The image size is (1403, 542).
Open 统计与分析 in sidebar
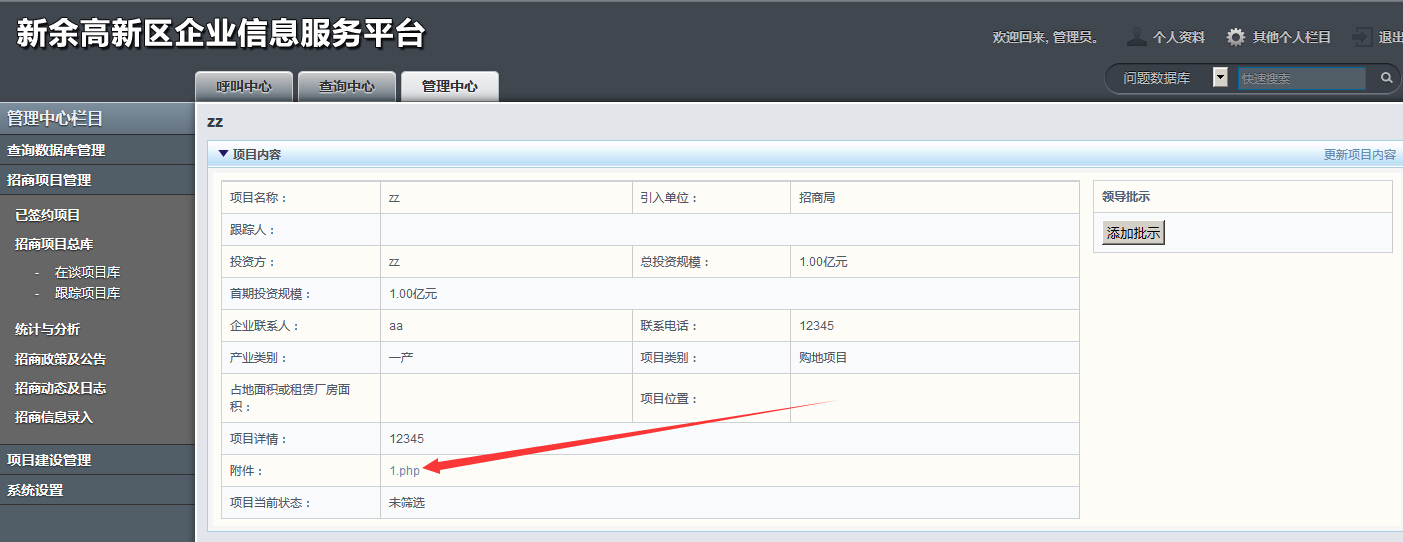[x=47, y=329]
